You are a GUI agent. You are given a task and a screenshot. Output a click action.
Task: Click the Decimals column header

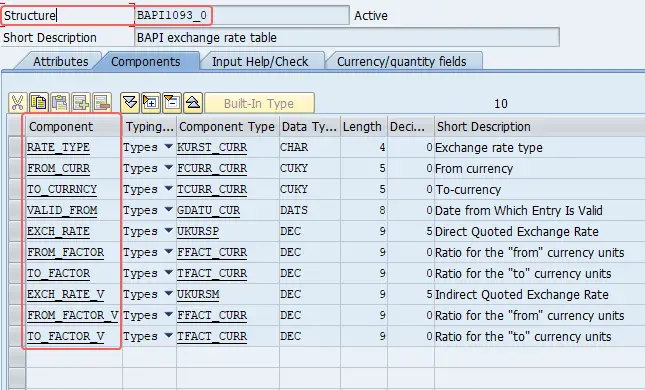[411, 127]
